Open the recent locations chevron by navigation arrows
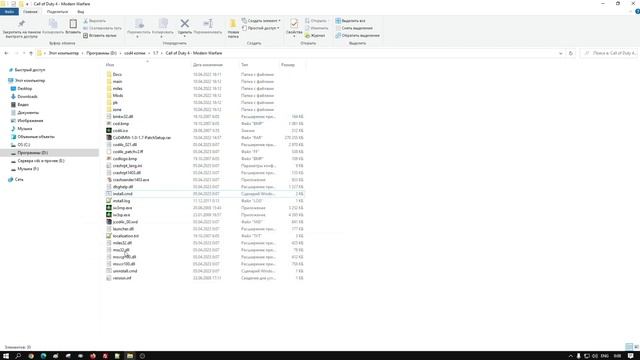The image size is (640, 360). click(24, 53)
